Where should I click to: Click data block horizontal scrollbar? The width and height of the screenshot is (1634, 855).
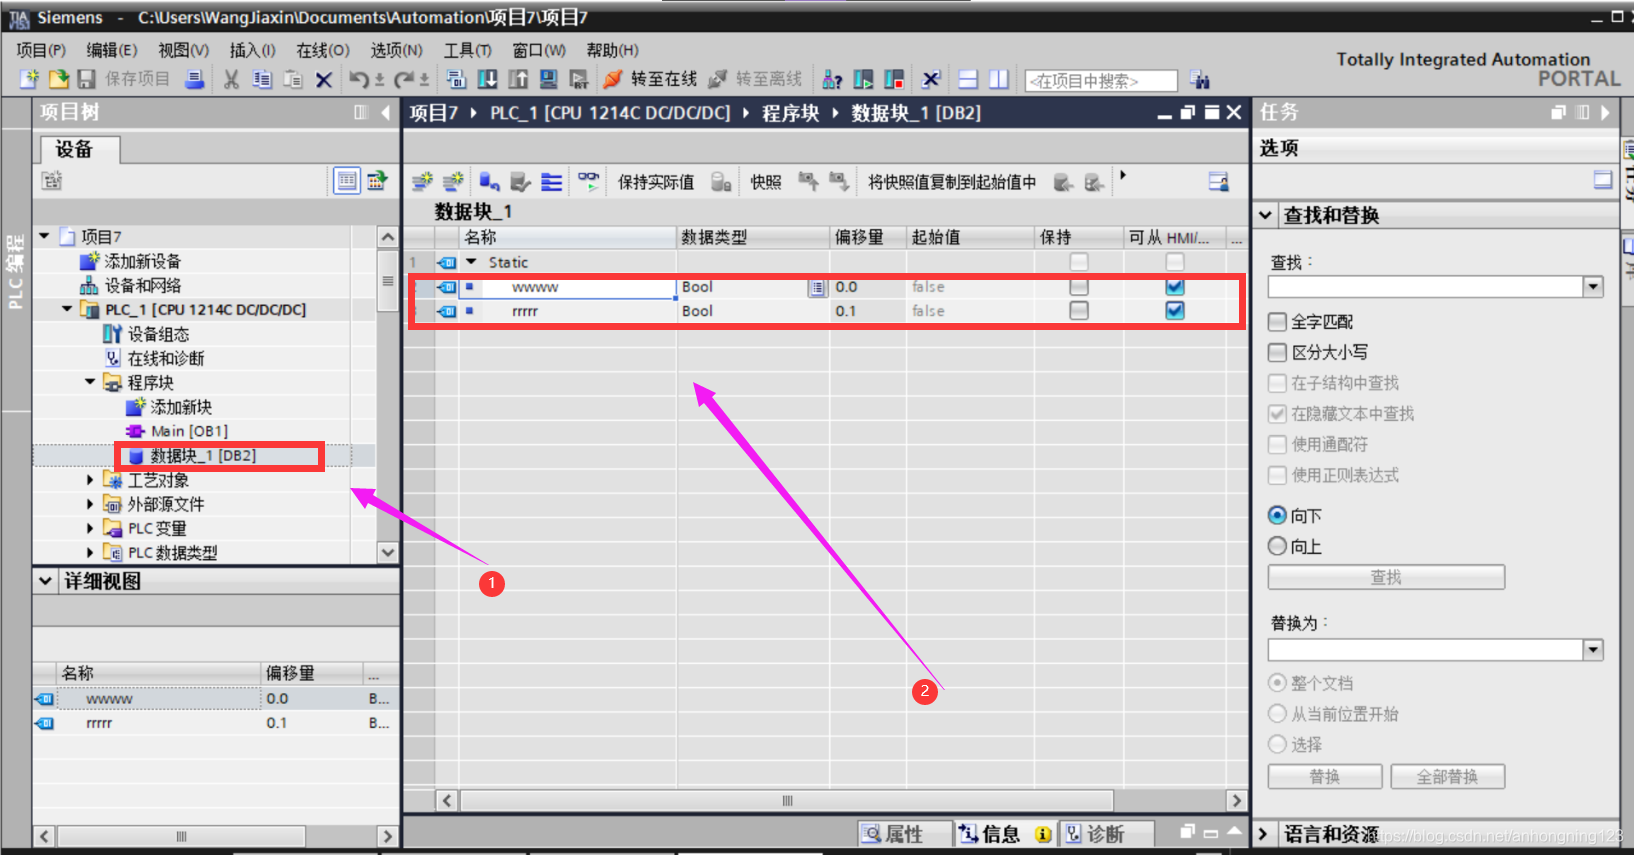pyautogui.click(x=787, y=800)
